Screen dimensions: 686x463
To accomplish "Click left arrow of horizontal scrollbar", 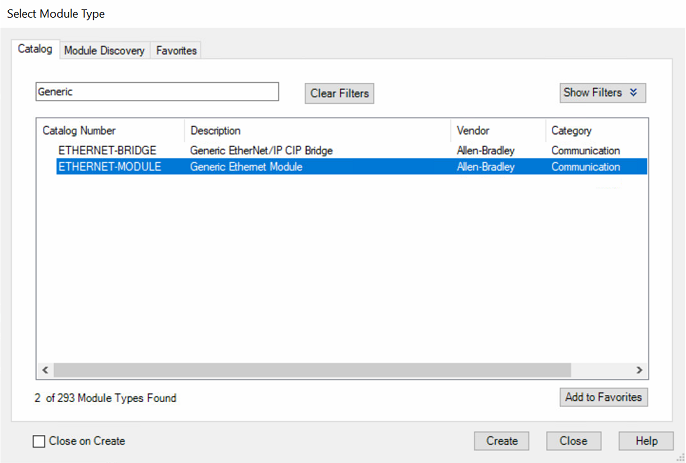I will coord(45,370).
